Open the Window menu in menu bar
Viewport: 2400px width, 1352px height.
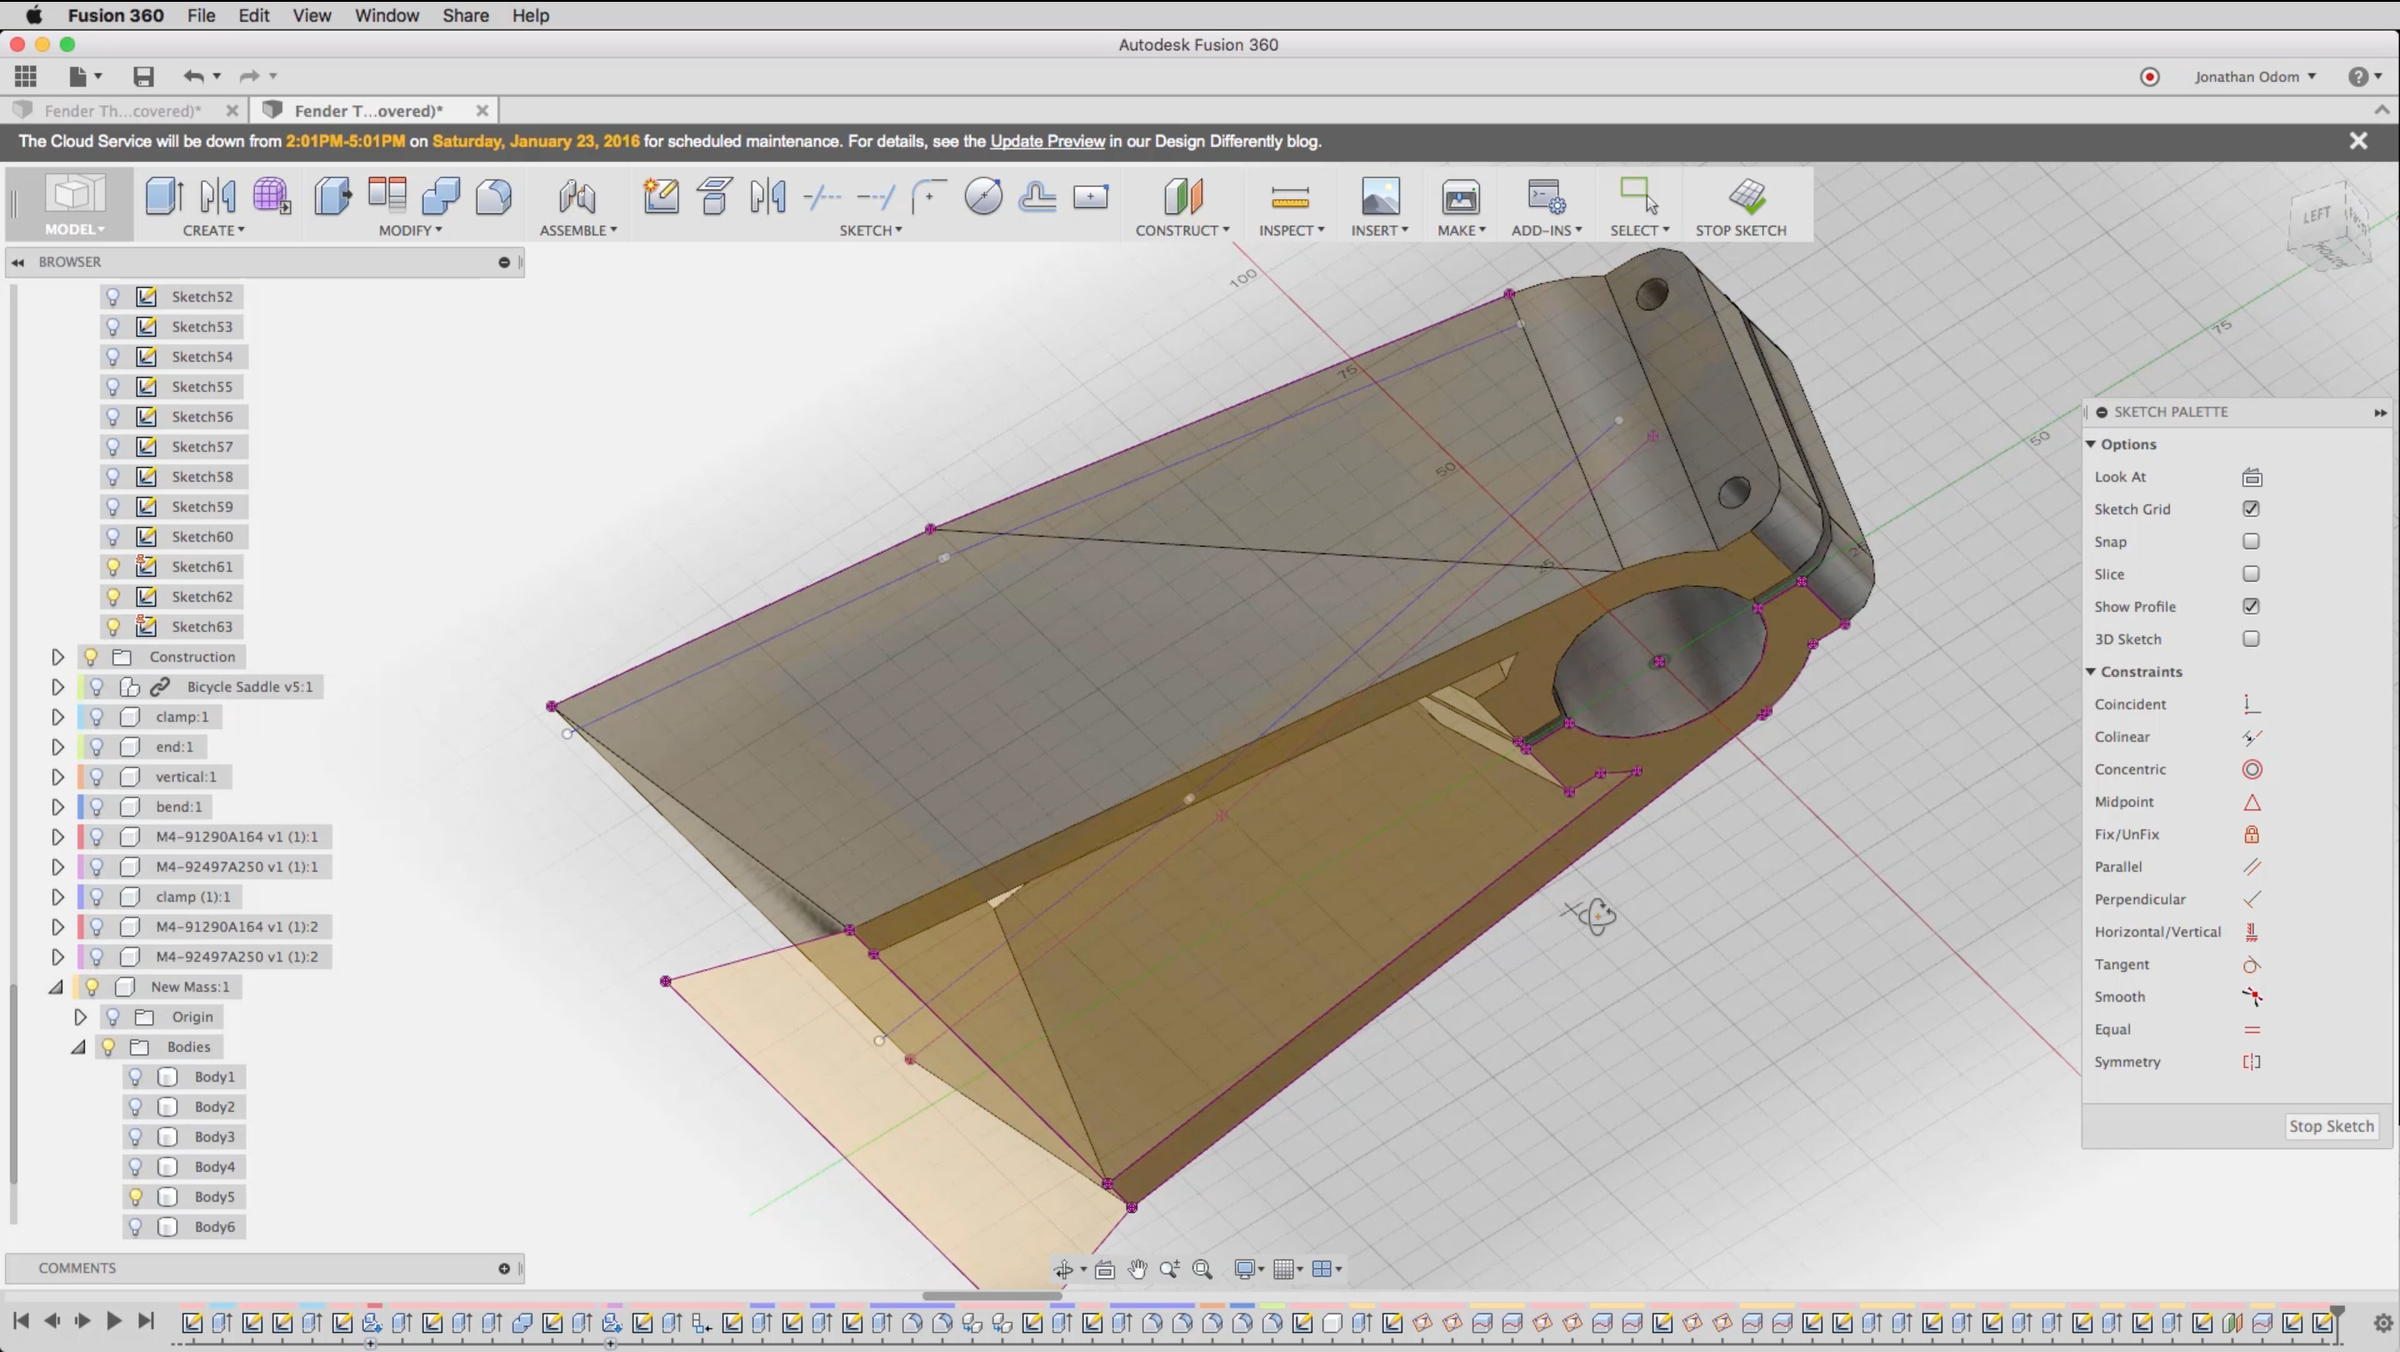(x=386, y=15)
